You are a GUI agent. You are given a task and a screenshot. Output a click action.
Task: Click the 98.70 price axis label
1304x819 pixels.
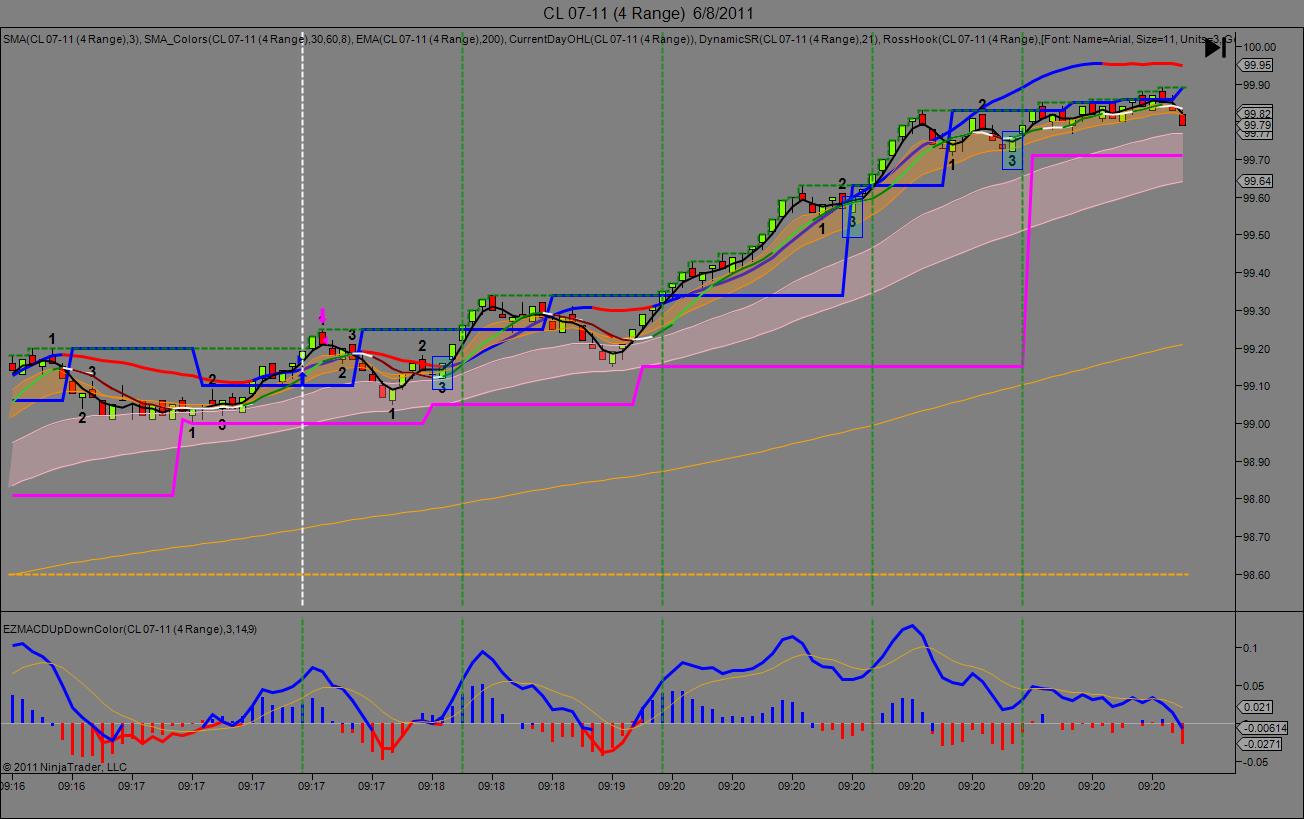[x=1258, y=537]
